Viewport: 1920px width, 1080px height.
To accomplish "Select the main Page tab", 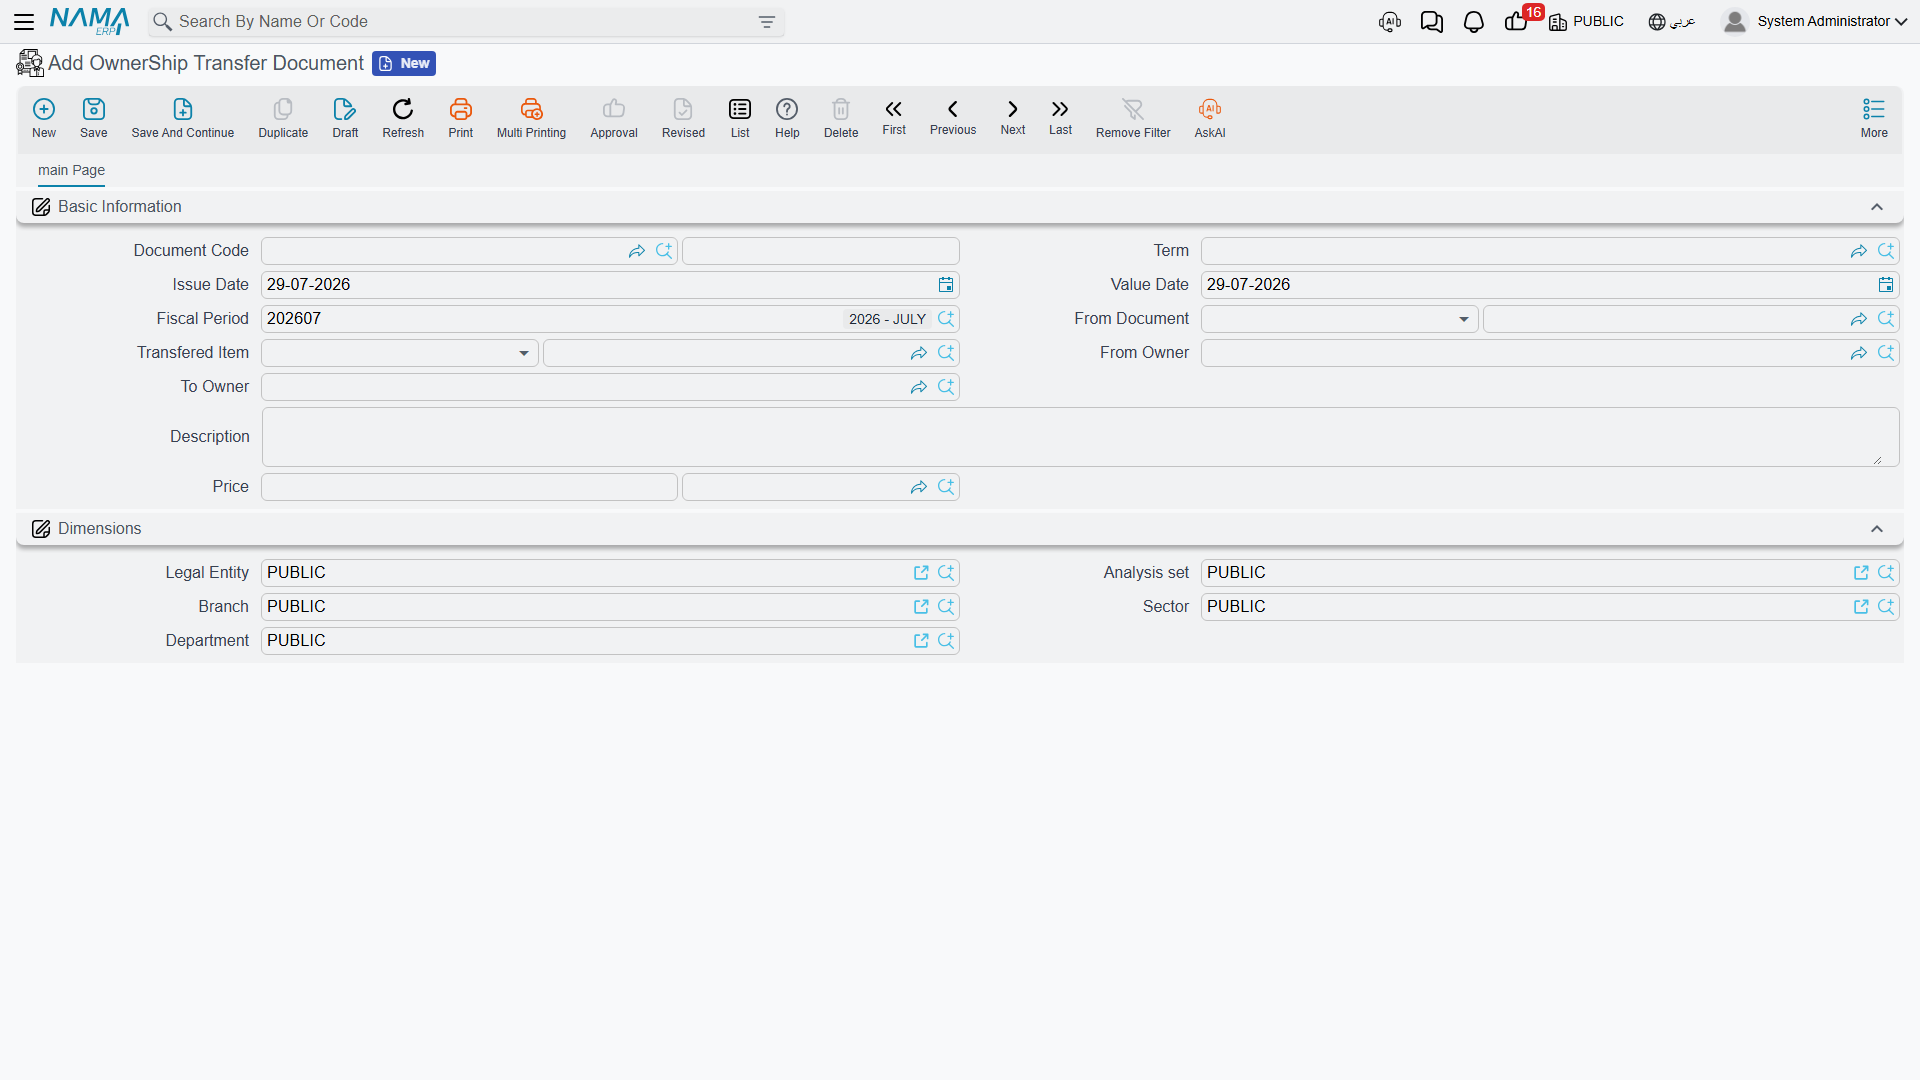I will [x=71, y=170].
